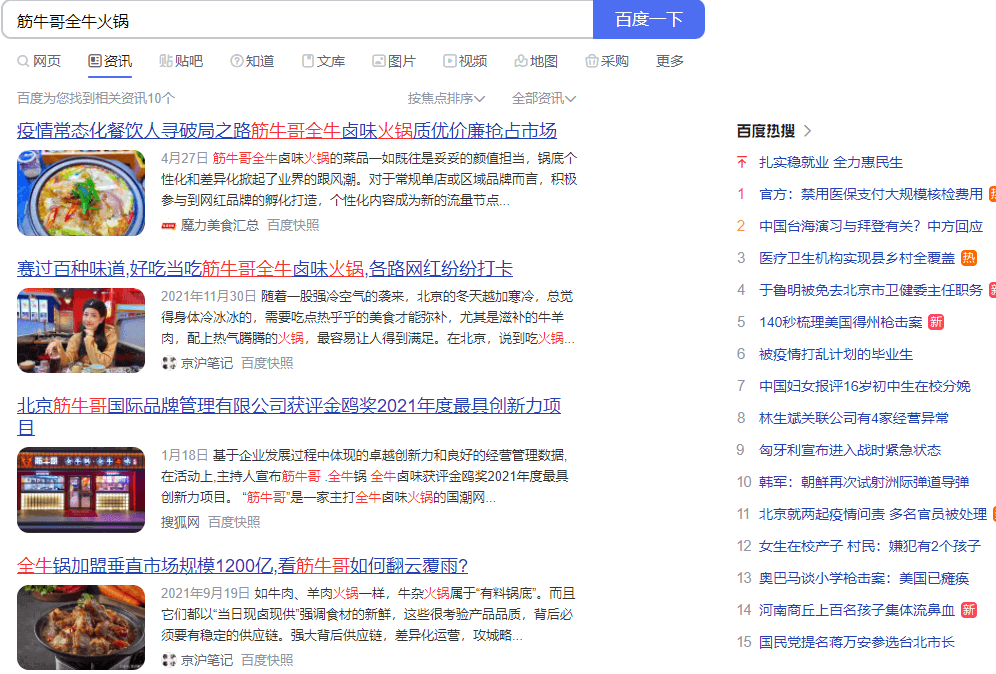The width and height of the screenshot is (996, 674).
Task: Click the map icon beside 地图
Action: (x=521, y=61)
